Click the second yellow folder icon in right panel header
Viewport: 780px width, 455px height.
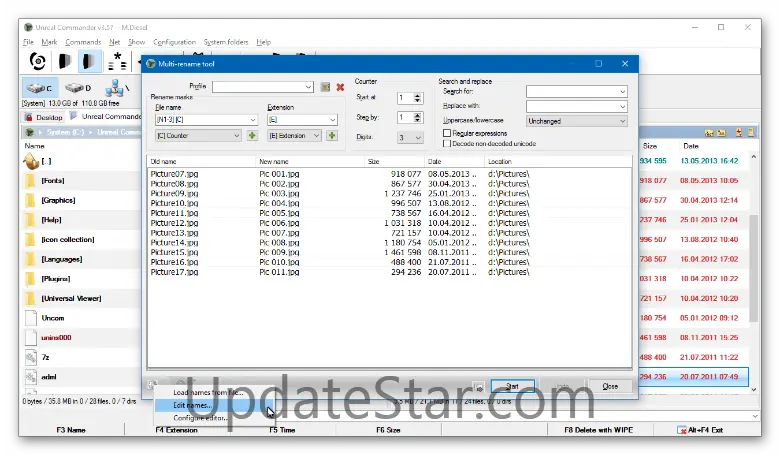coord(721,133)
